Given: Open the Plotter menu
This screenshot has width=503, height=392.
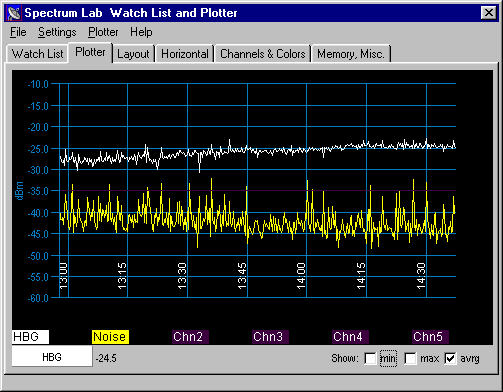Looking at the screenshot, I should [x=103, y=32].
